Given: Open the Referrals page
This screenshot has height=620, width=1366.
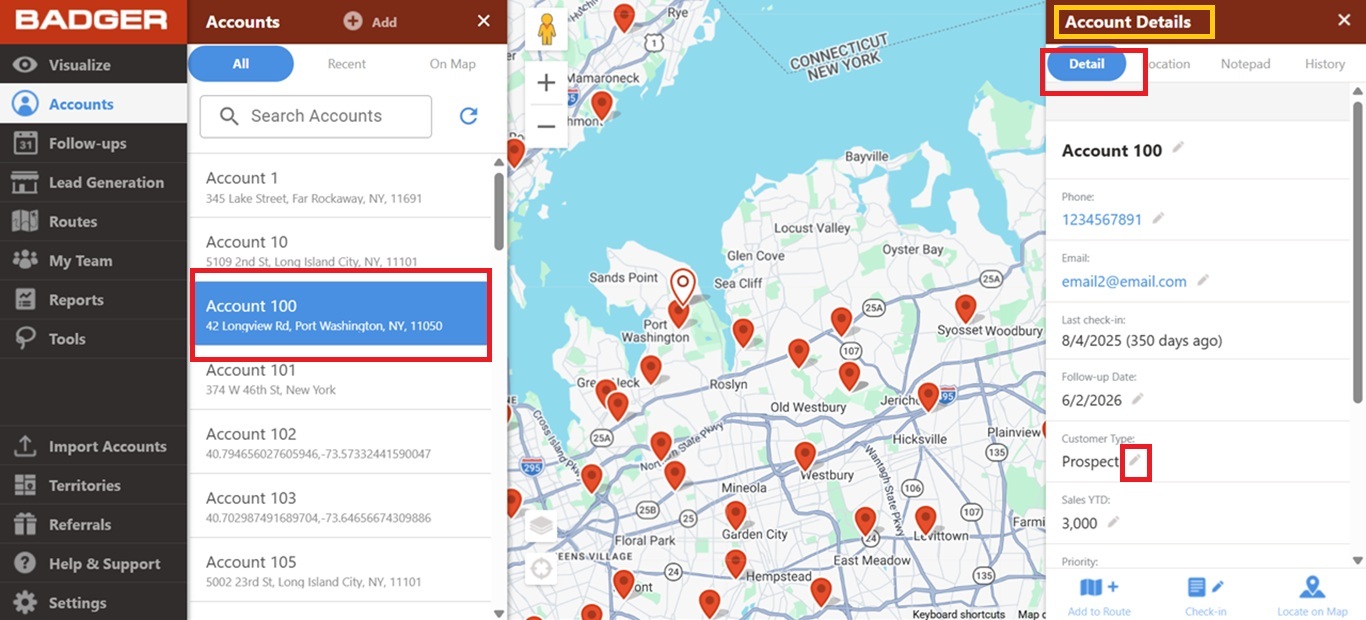Looking at the screenshot, I should click(93, 524).
